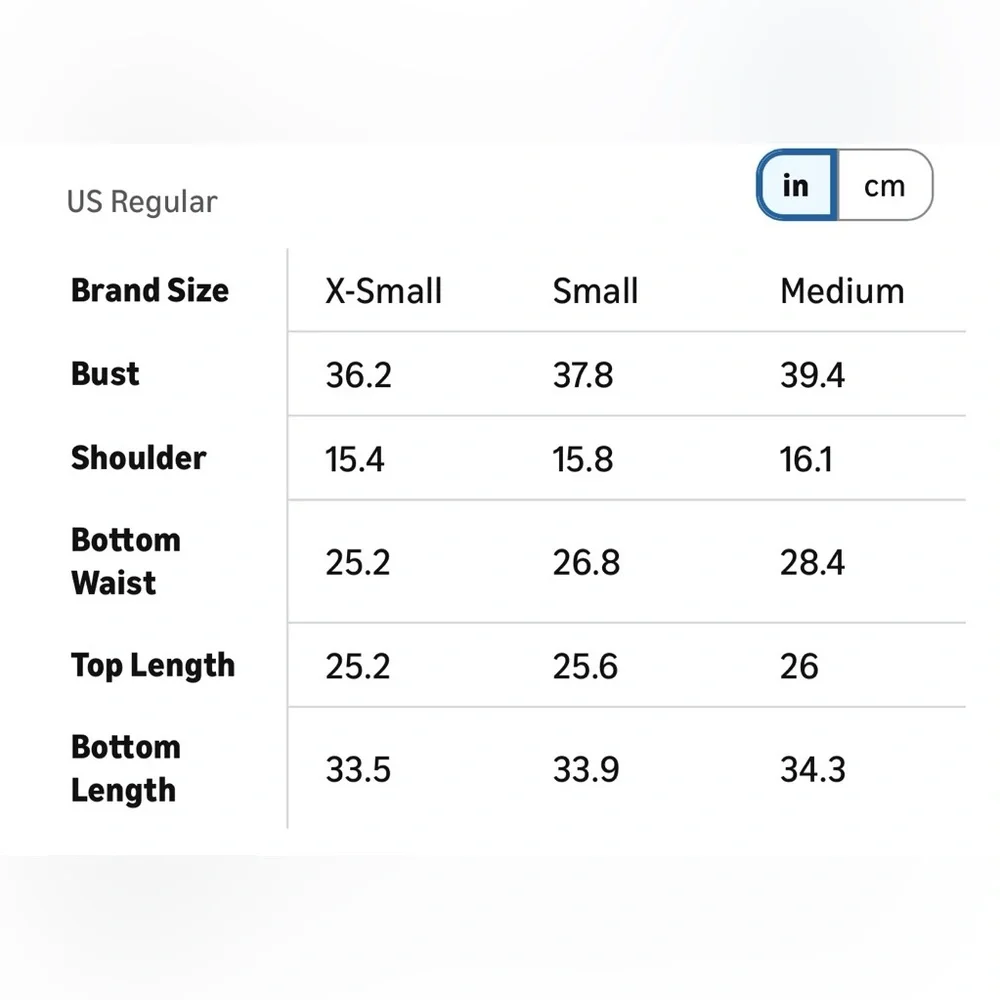
Task: Select the X-Small column header
Action: (x=383, y=291)
